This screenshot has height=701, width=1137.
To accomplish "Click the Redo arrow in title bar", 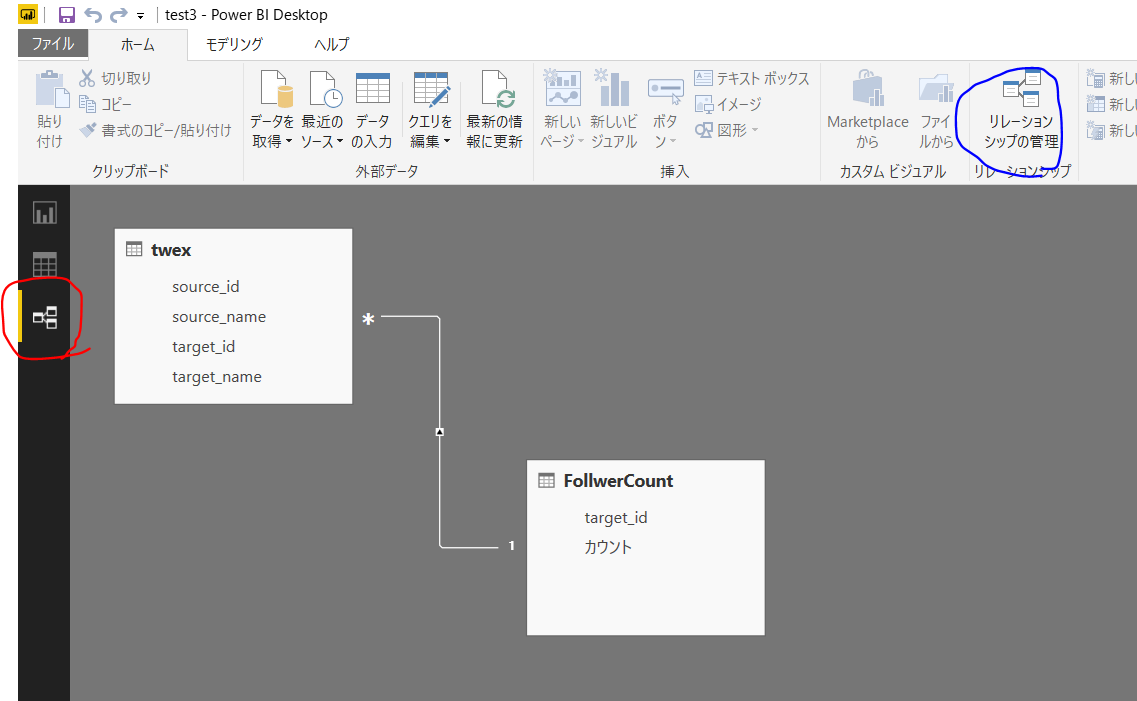I will pyautogui.click(x=118, y=14).
